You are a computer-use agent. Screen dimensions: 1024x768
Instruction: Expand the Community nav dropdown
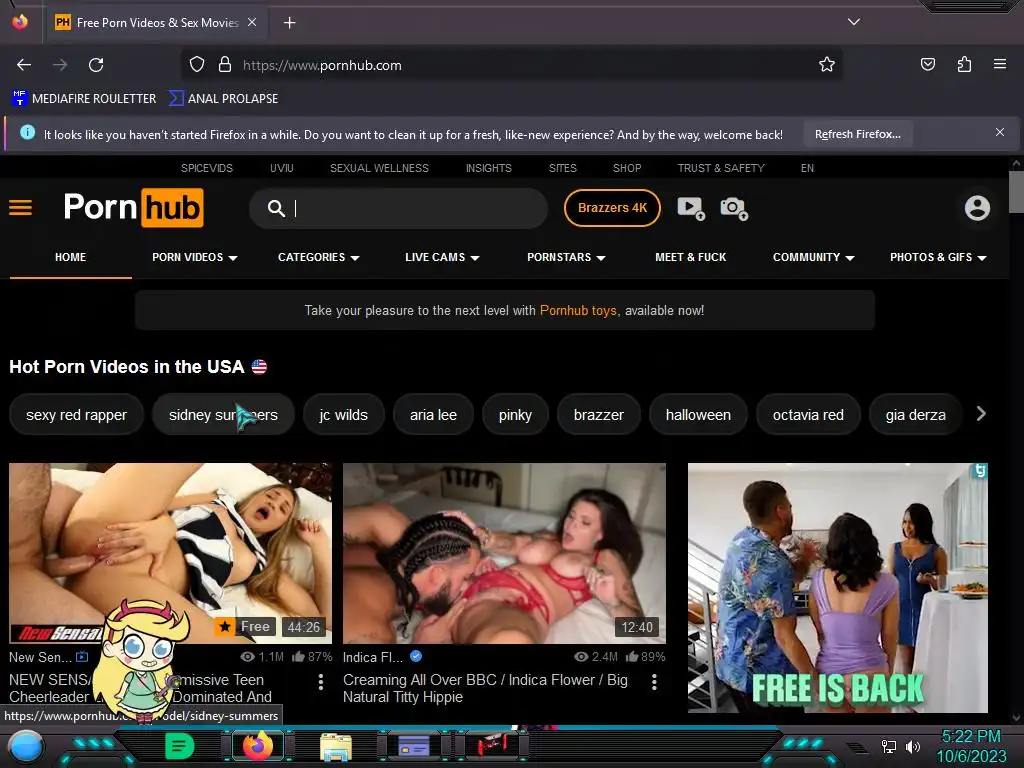tap(813, 257)
